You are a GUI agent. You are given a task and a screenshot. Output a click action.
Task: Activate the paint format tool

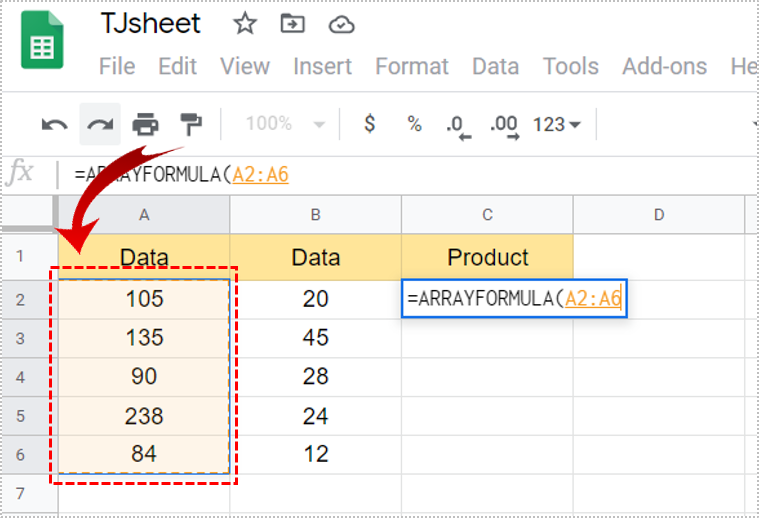coord(190,124)
